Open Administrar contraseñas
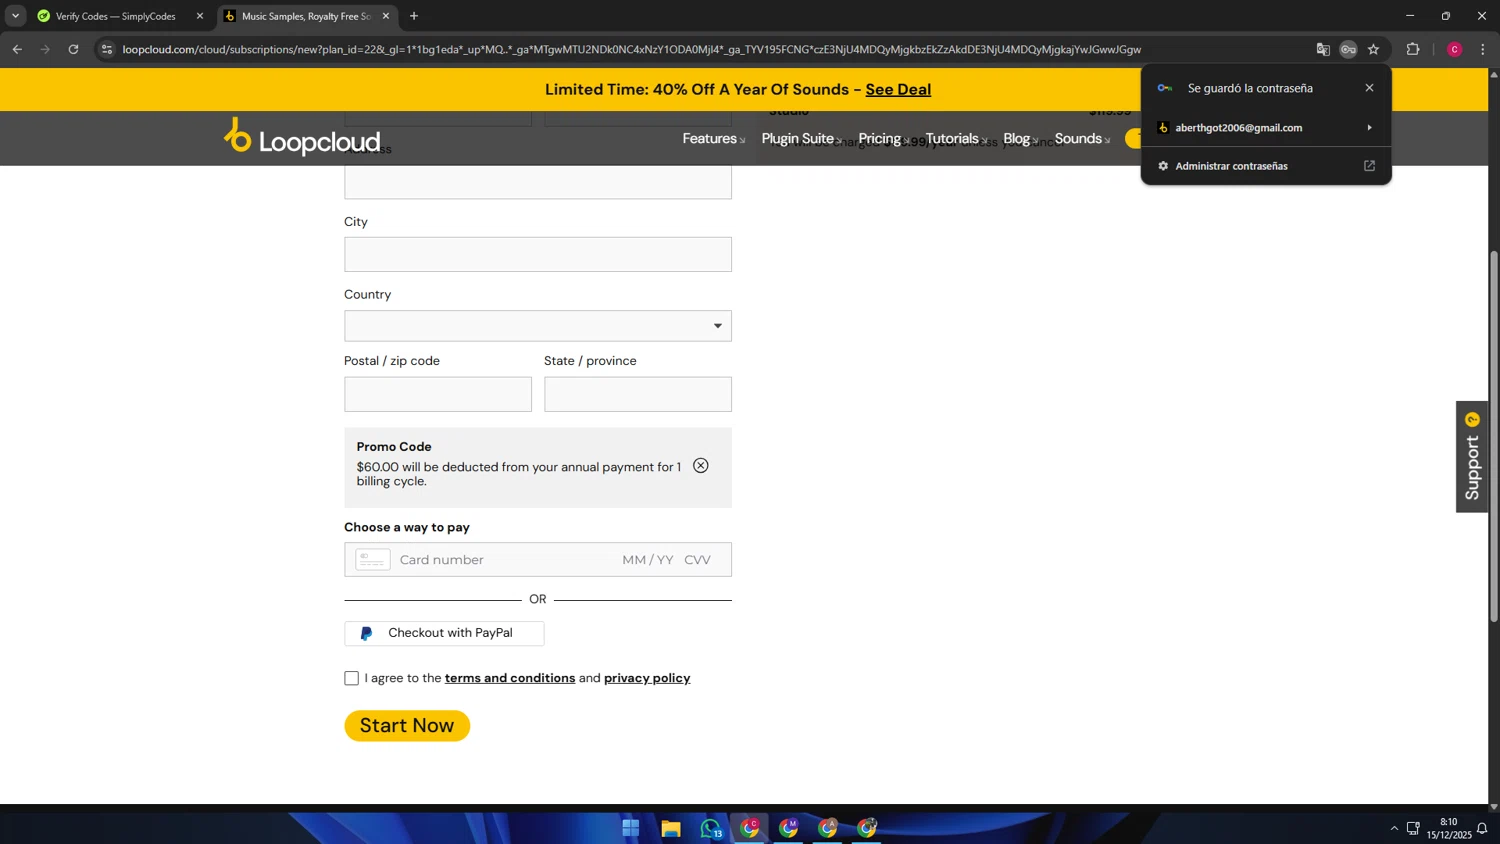Viewport: 1500px width, 844px height. pyautogui.click(x=1266, y=166)
